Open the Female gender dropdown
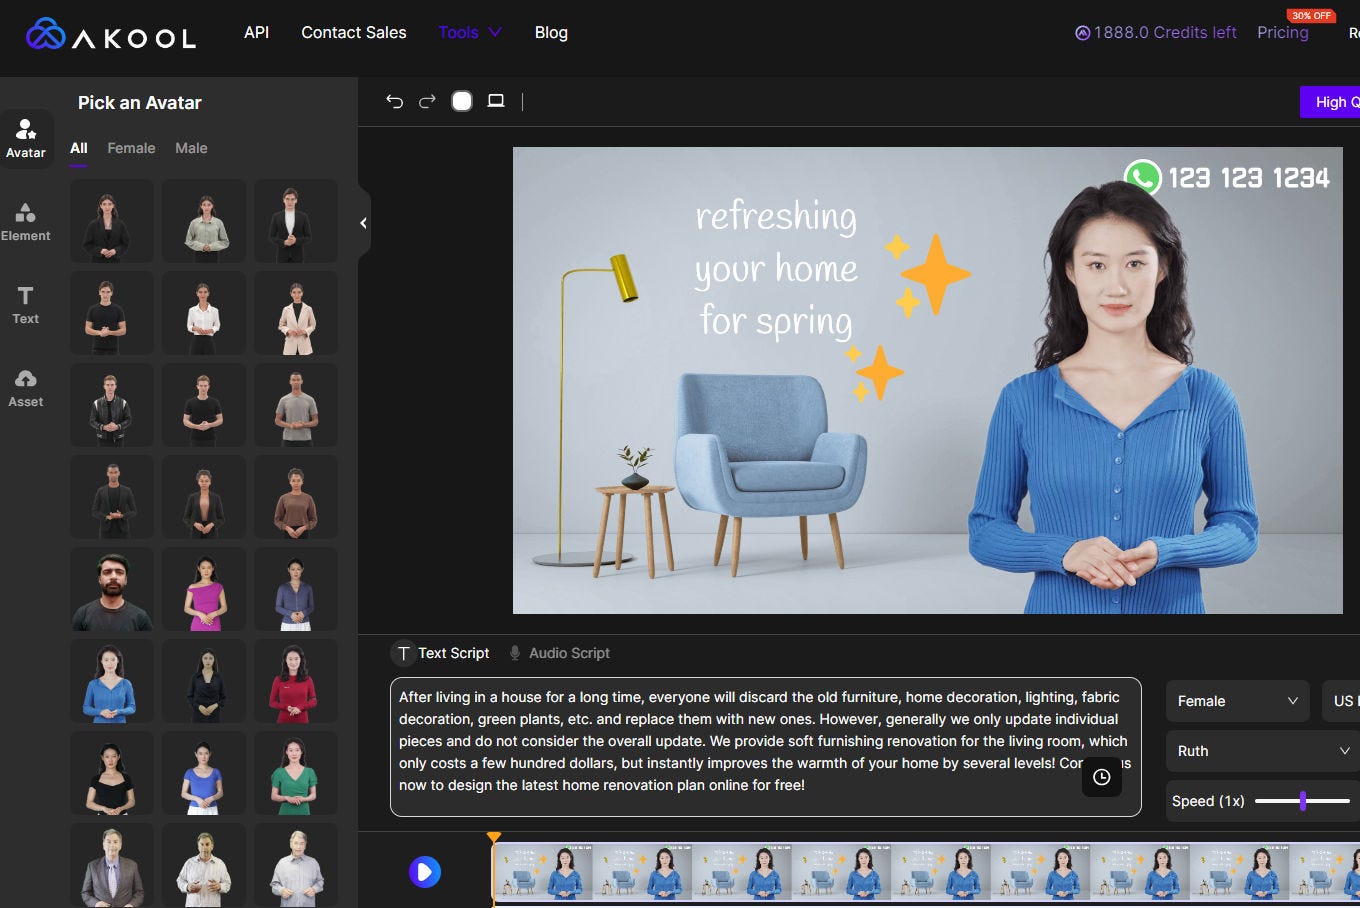1360x908 pixels. click(1238, 701)
